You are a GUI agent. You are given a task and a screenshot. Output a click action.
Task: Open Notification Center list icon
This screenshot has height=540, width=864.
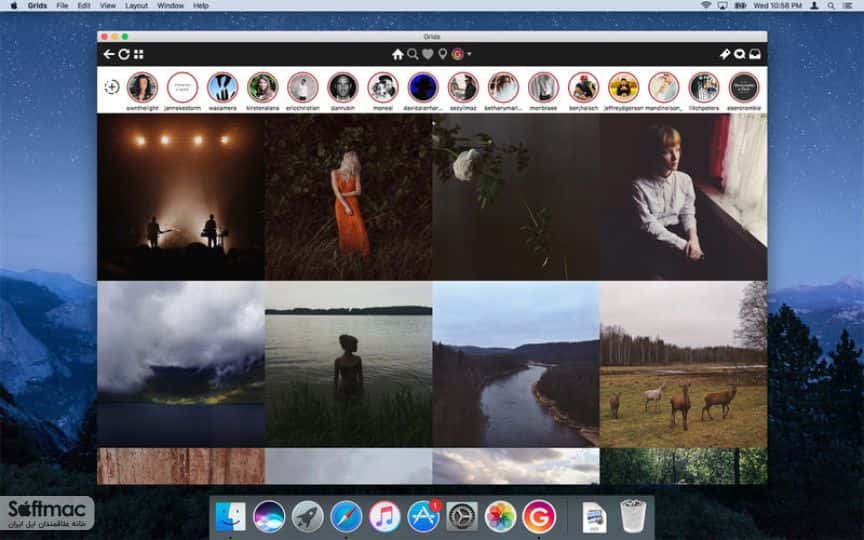coord(847,6)
